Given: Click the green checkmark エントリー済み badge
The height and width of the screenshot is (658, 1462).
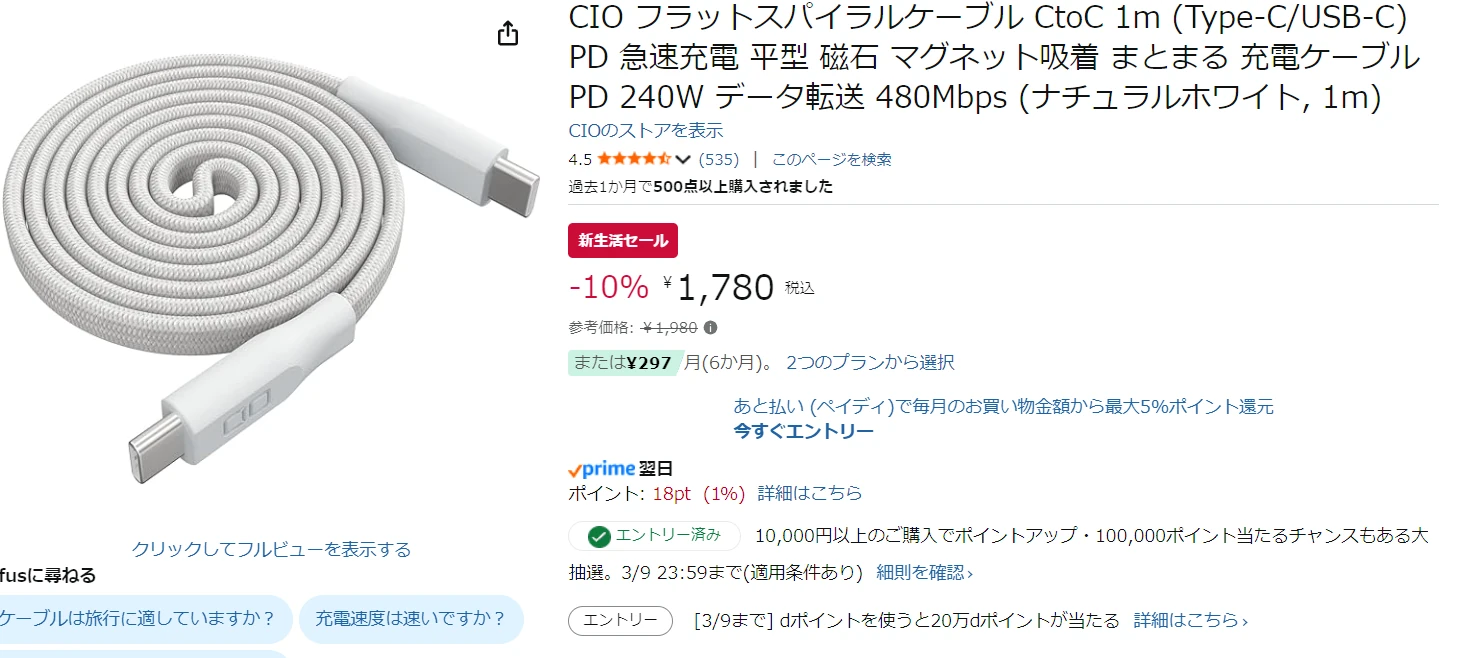Looking at the screenshot, I should pos(654,536).
